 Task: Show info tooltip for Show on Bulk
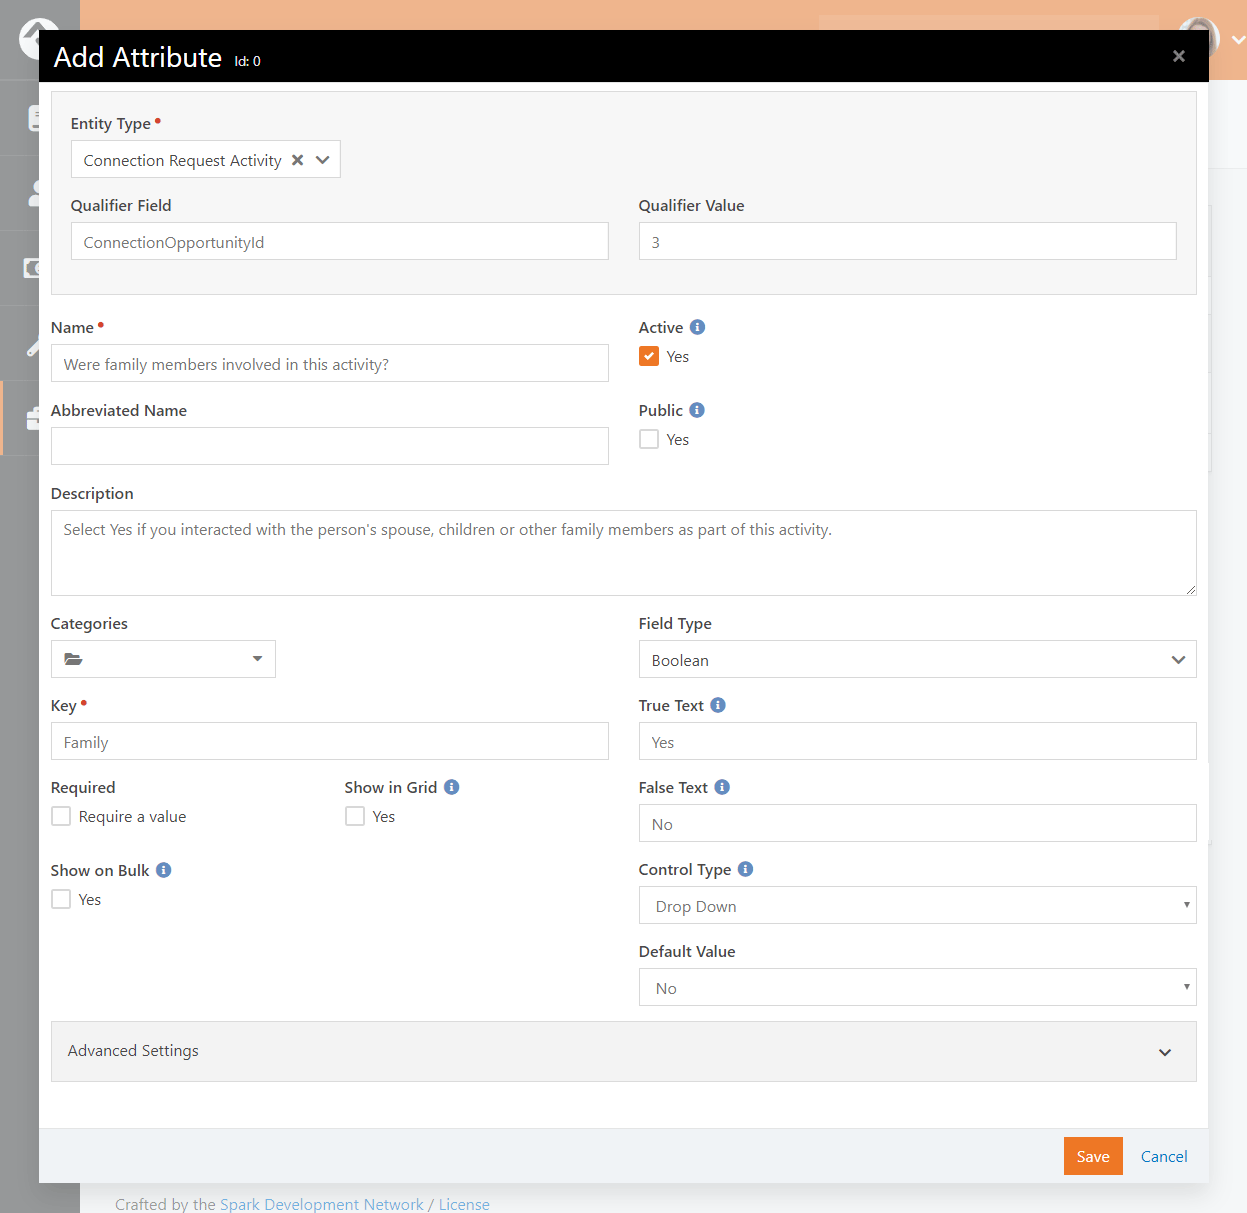click(x=164, y=870)
